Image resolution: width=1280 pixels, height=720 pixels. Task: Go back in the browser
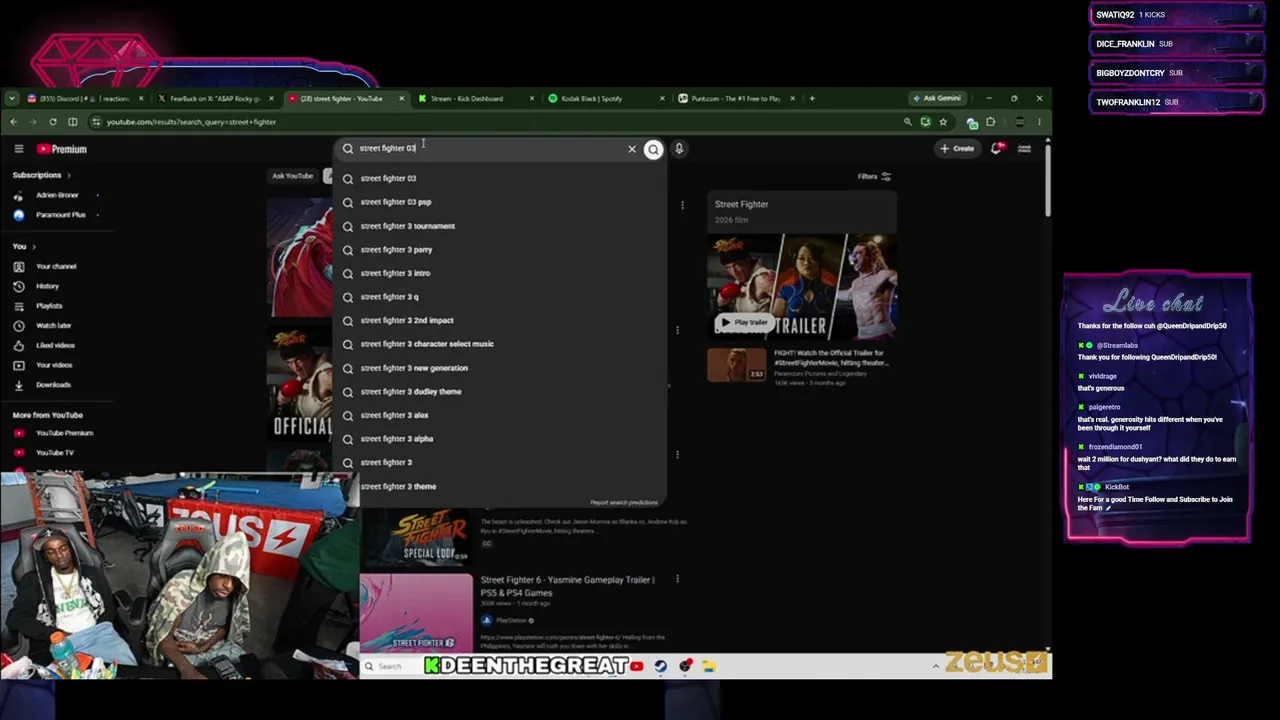click(14, 122)
